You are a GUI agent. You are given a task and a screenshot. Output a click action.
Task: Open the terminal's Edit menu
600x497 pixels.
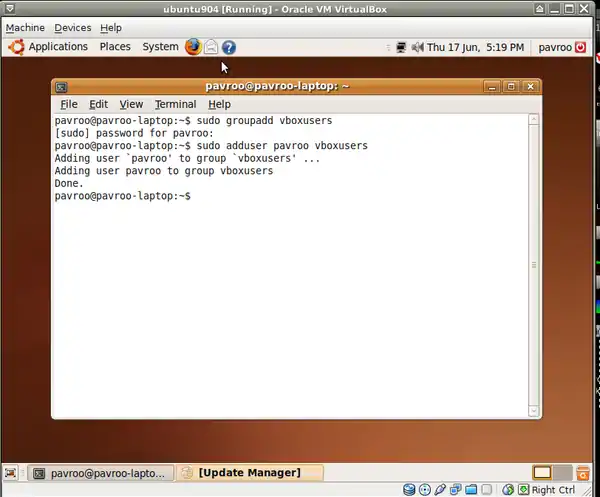tap(98, 104)
